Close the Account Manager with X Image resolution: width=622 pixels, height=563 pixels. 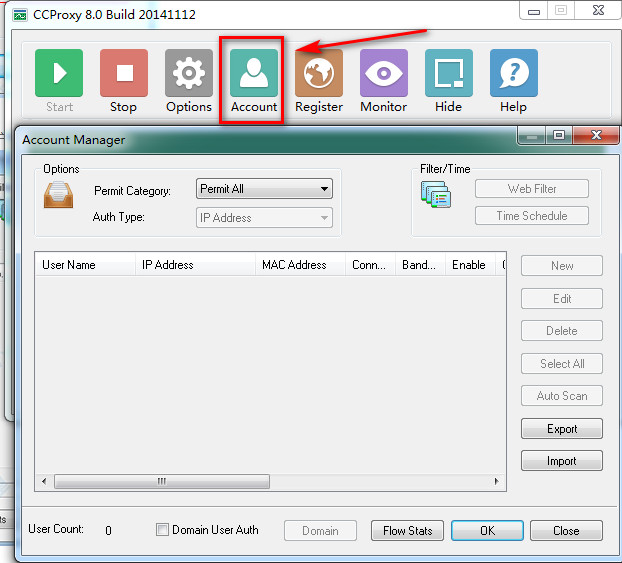pyautogui.click(x=596, y=135)
